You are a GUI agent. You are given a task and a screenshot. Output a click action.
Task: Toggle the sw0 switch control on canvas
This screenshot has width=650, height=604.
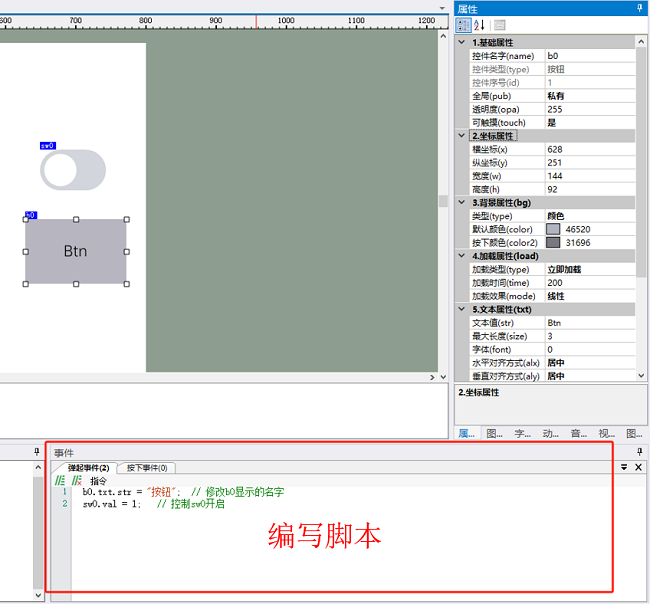click(x=73, y=170)
